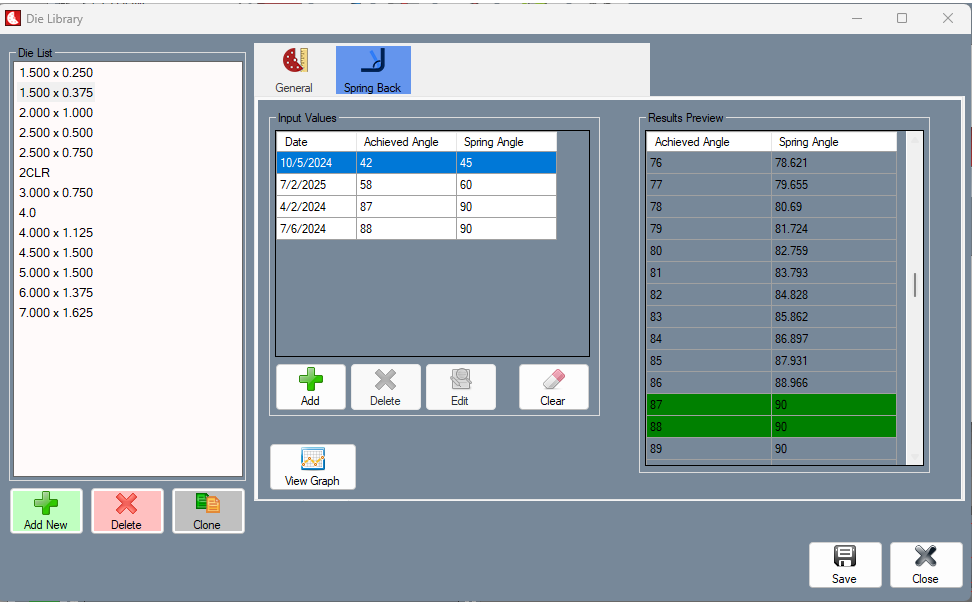Click the Add New die button
This screenshot has width=972, height=606.
[46, 511]
